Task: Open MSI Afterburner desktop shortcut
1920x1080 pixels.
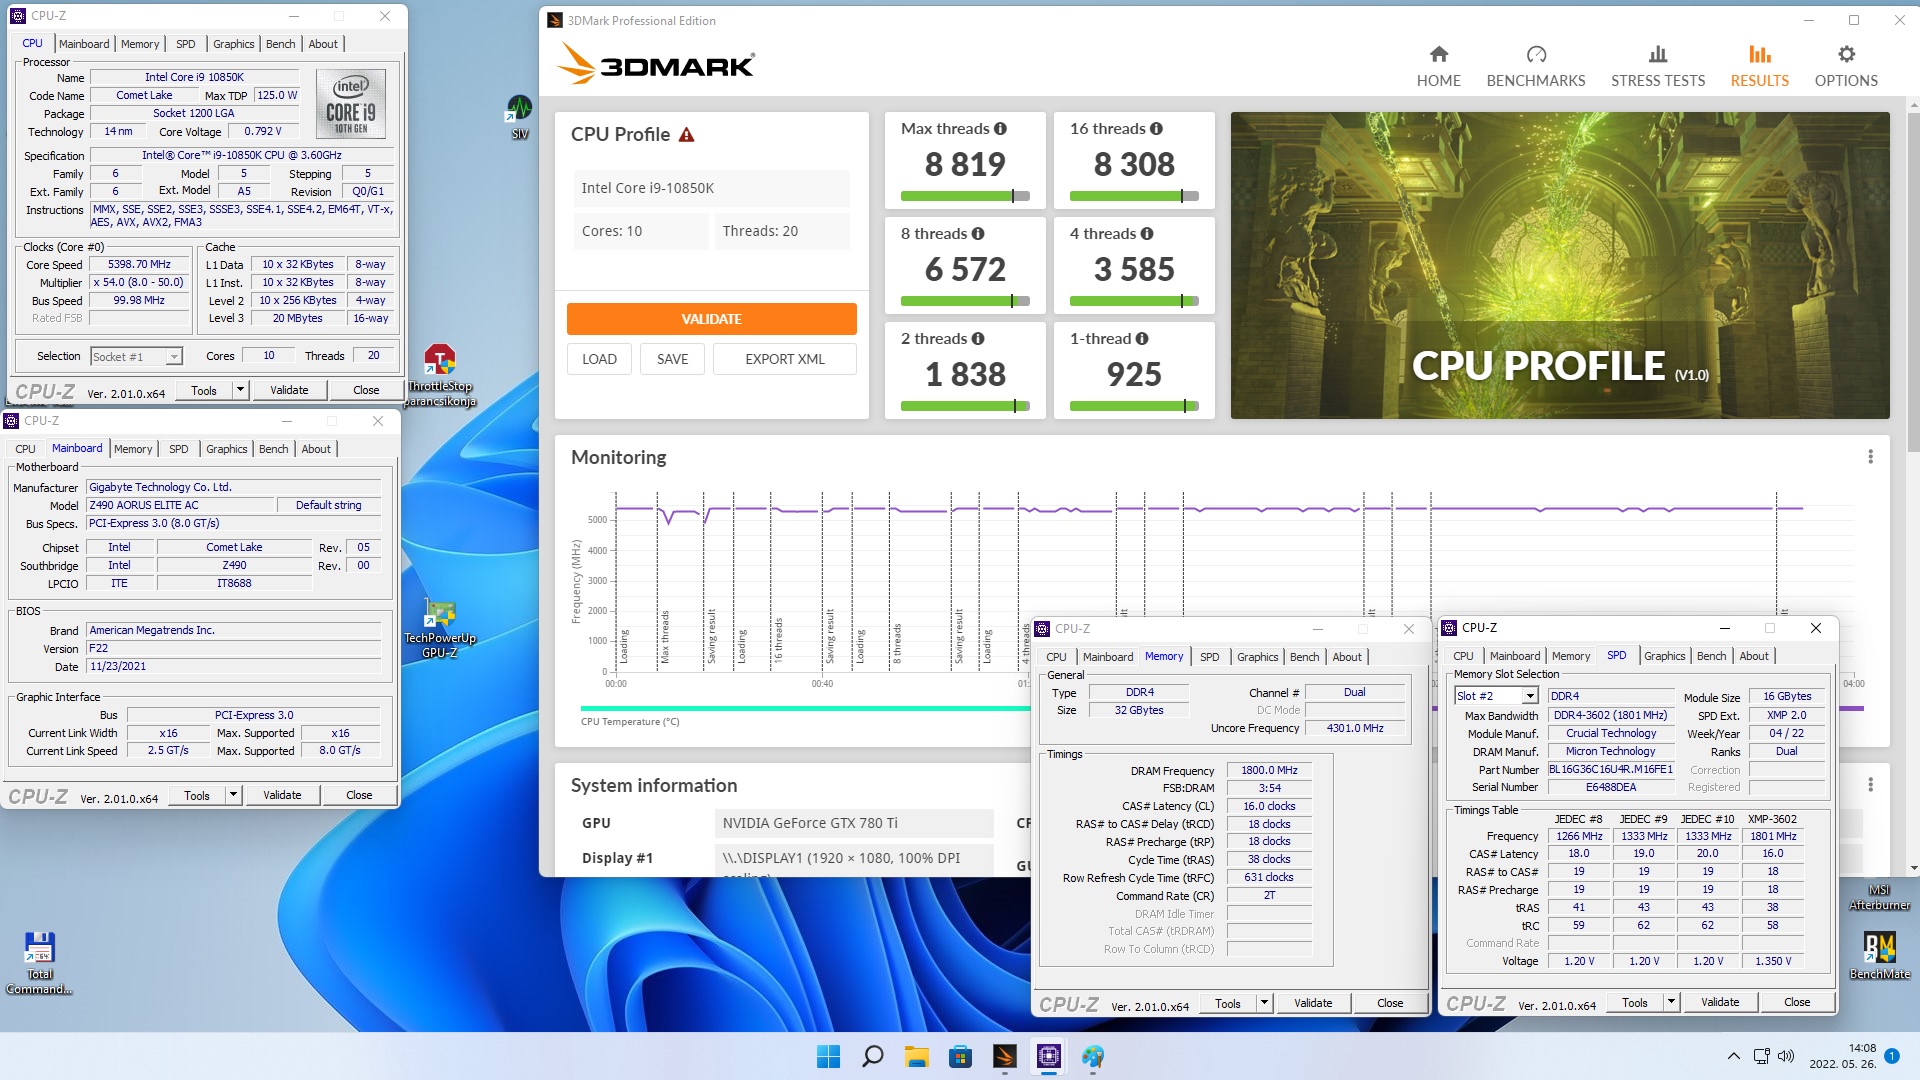Action: [x=1879, y=897]
